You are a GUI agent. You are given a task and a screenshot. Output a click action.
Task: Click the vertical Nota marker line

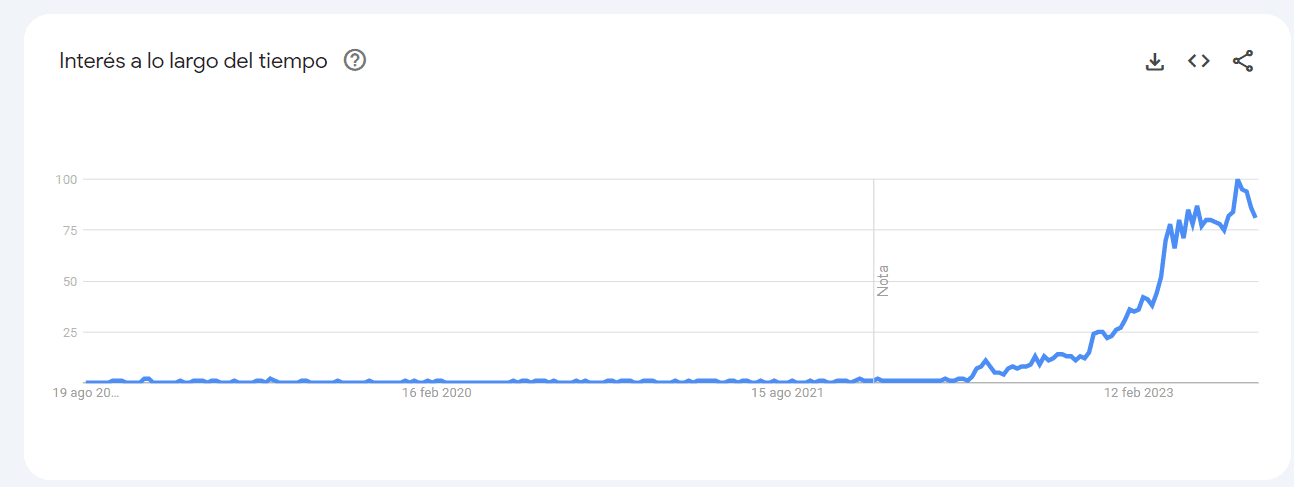874,280
